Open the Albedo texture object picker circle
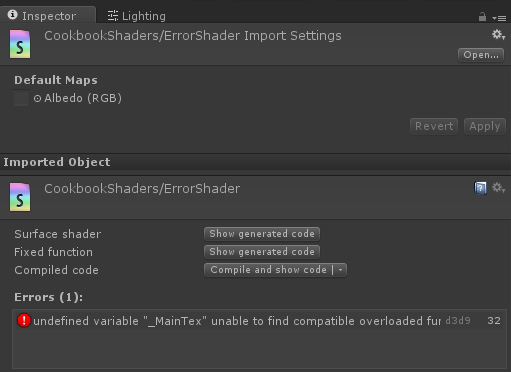Viewport: 511px width, 372px height. click(37, 99)
